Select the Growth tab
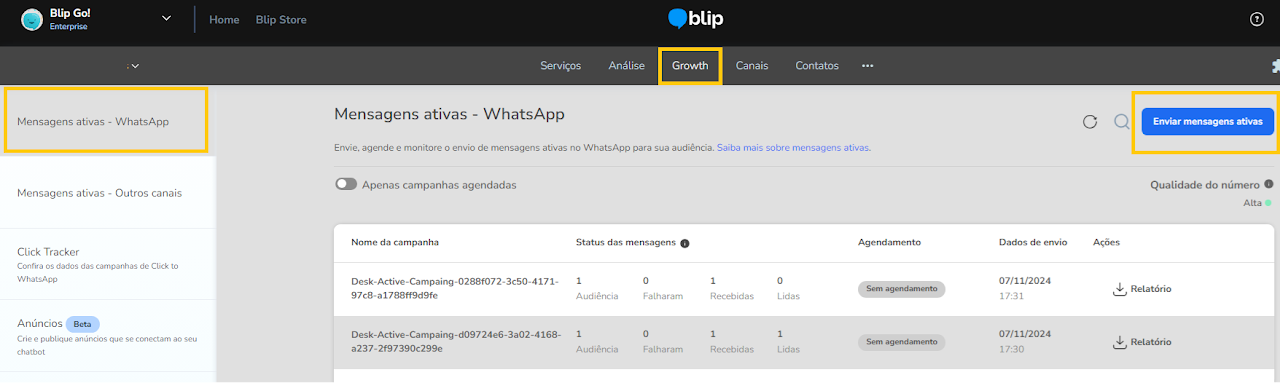This screenshot has height=391, width=1280. 690,66
